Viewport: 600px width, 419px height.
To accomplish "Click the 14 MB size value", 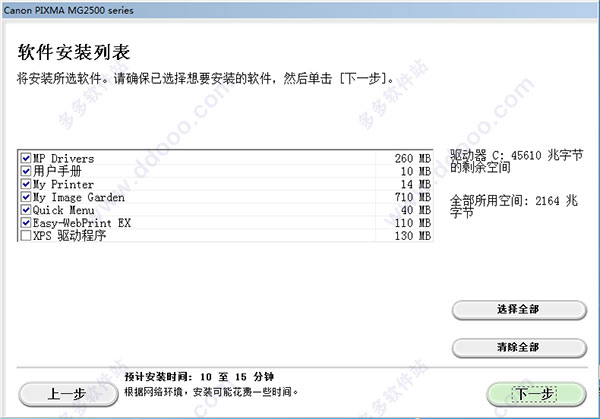I will point(416,184).
